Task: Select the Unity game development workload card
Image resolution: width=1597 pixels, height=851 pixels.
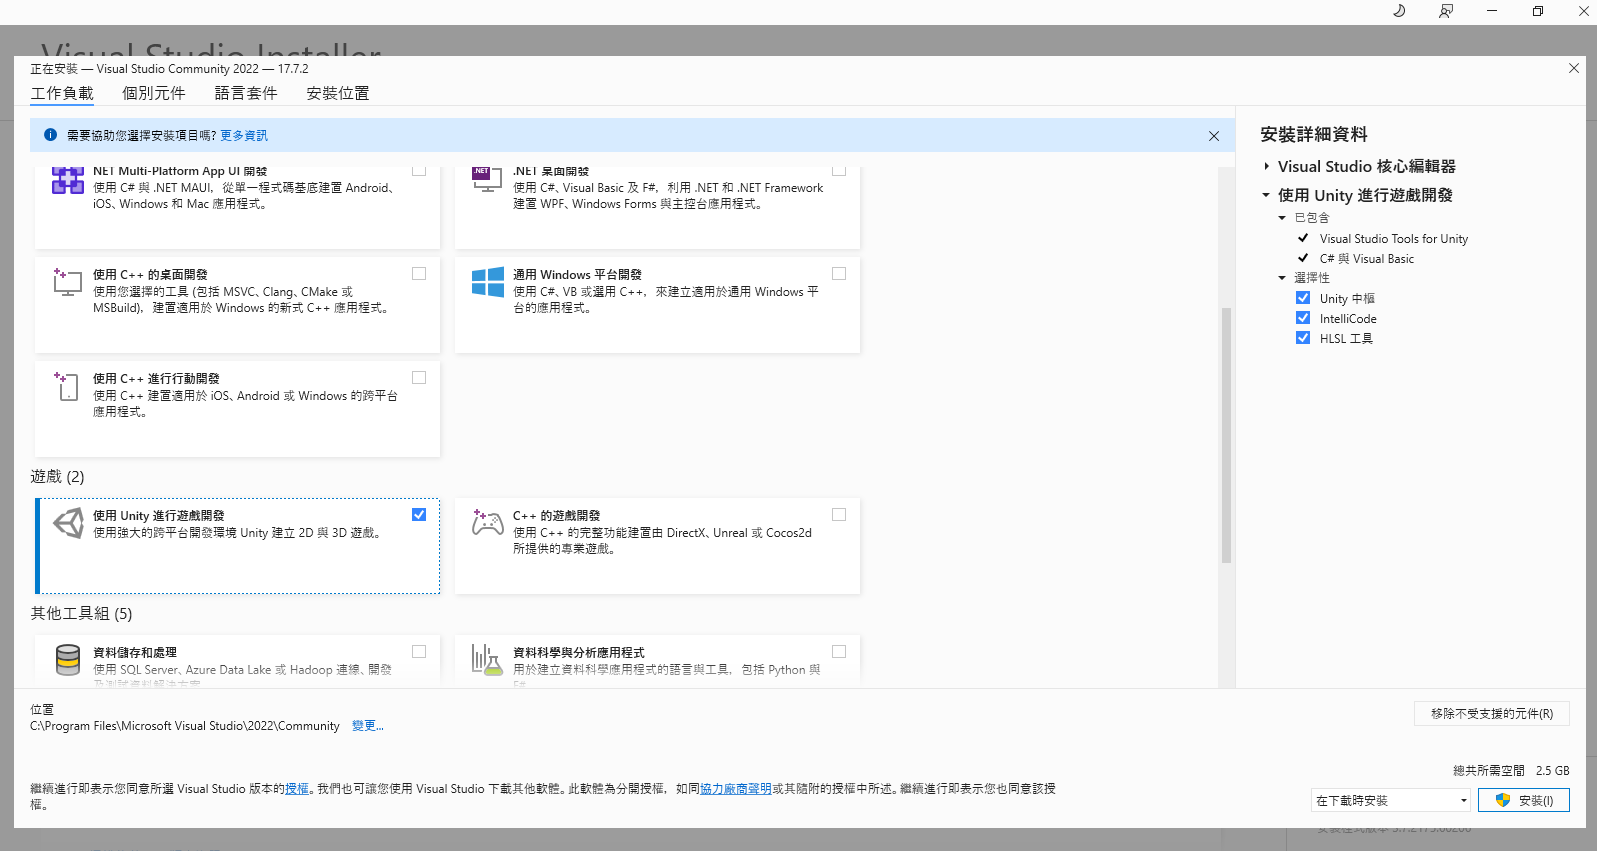Action: click(x=238, y=546)
